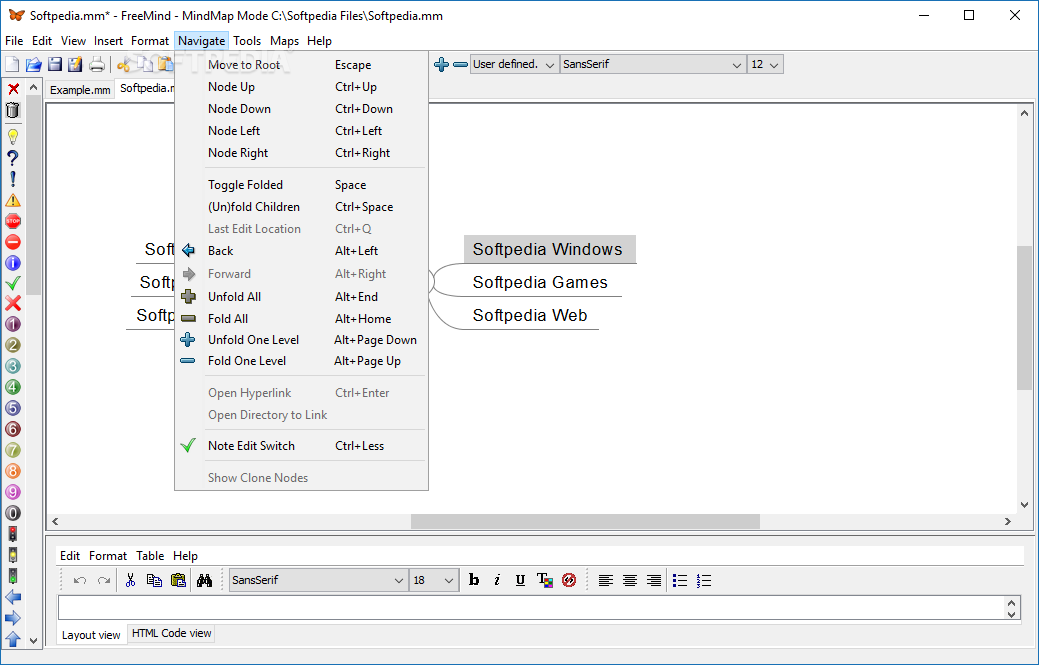Cut text with scissors in note editor

pos(131,580)
